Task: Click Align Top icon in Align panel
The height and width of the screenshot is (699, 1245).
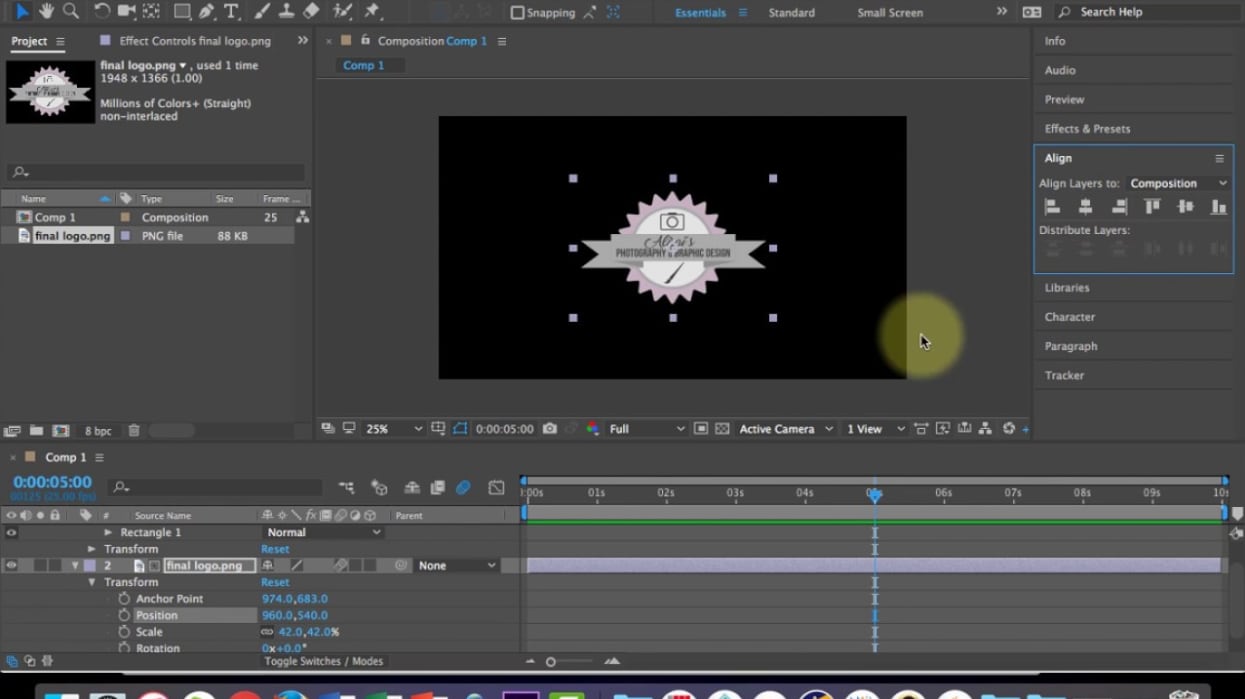Action: [x=1152, y=207]
